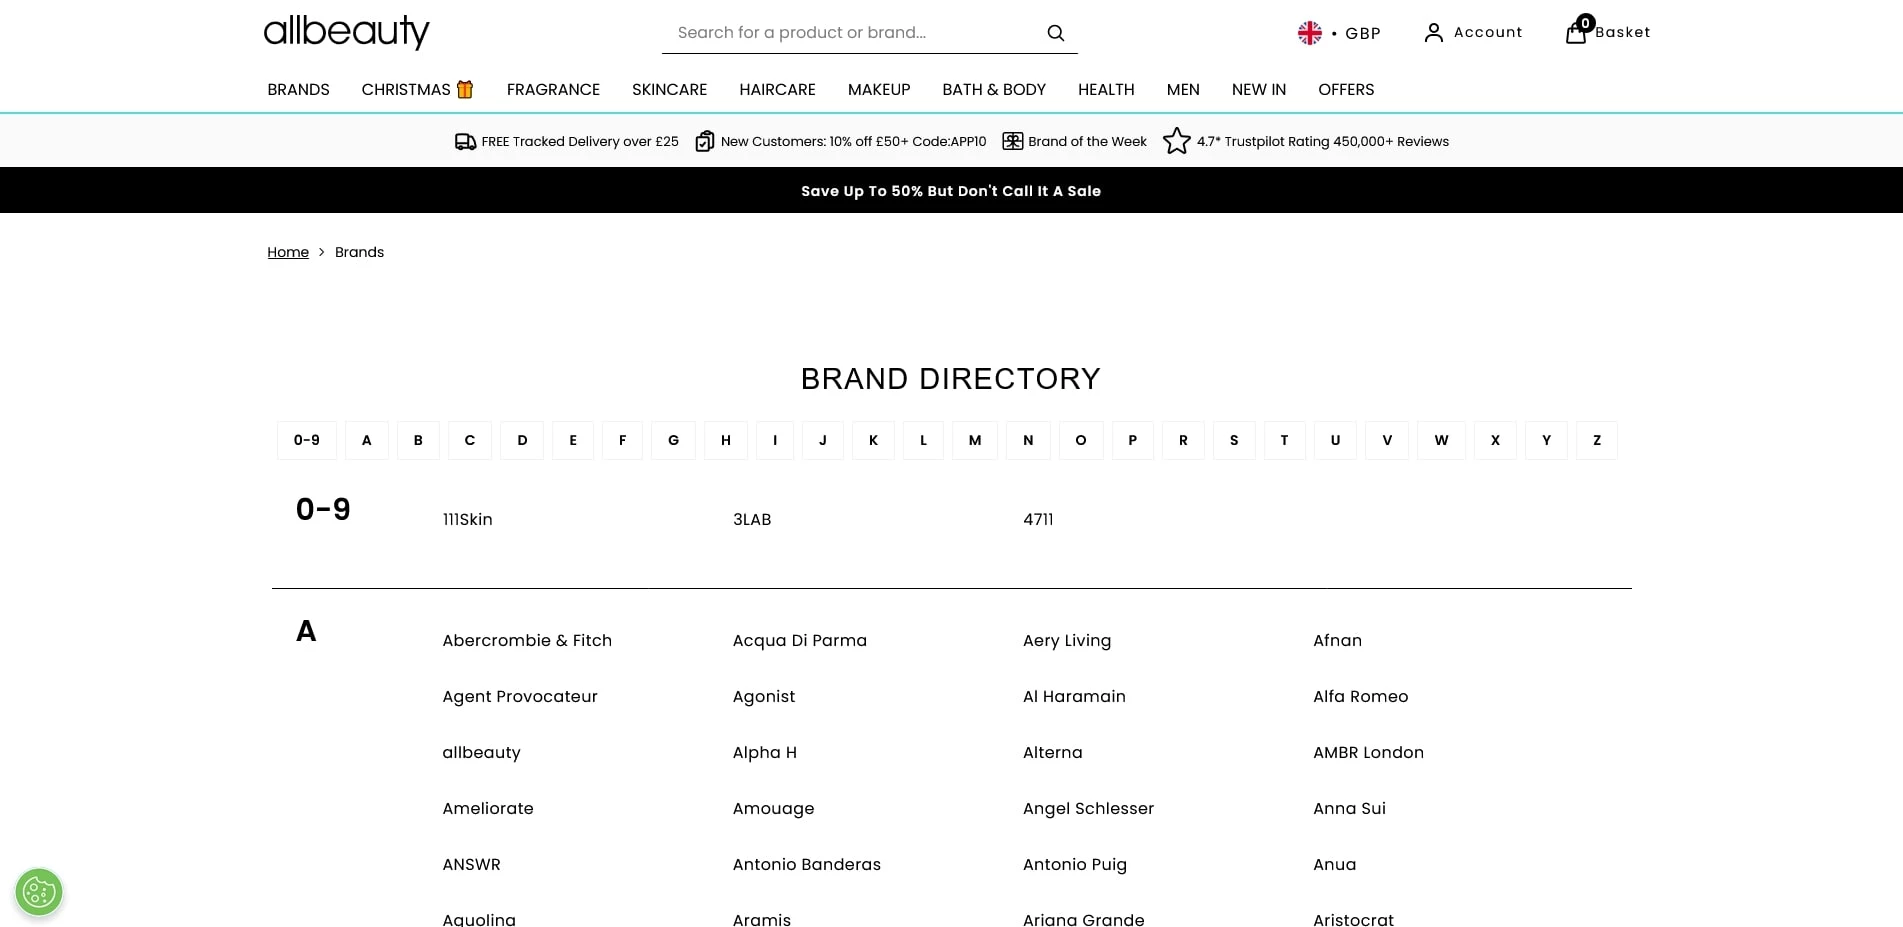Screen dimensions: 1903x927
Task: Go to Home via breadcrumb
Action: 288,252
